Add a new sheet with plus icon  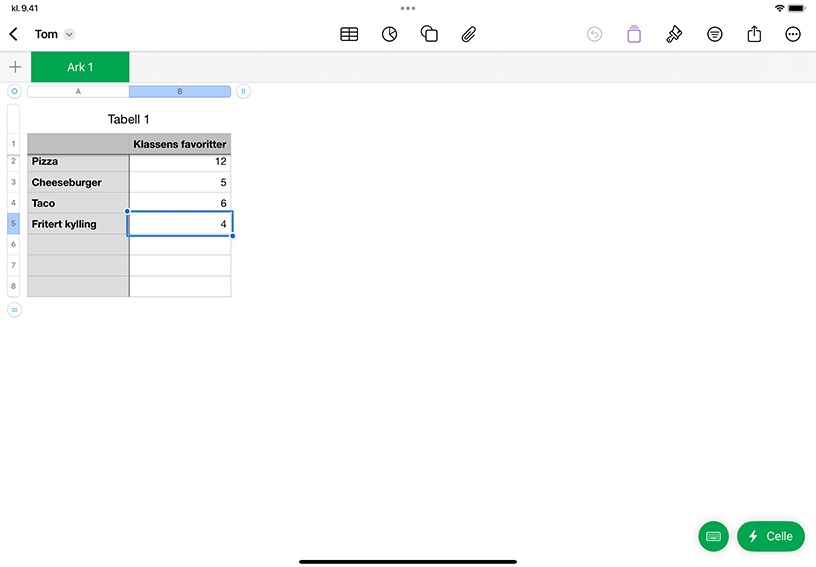pos(16,67)
